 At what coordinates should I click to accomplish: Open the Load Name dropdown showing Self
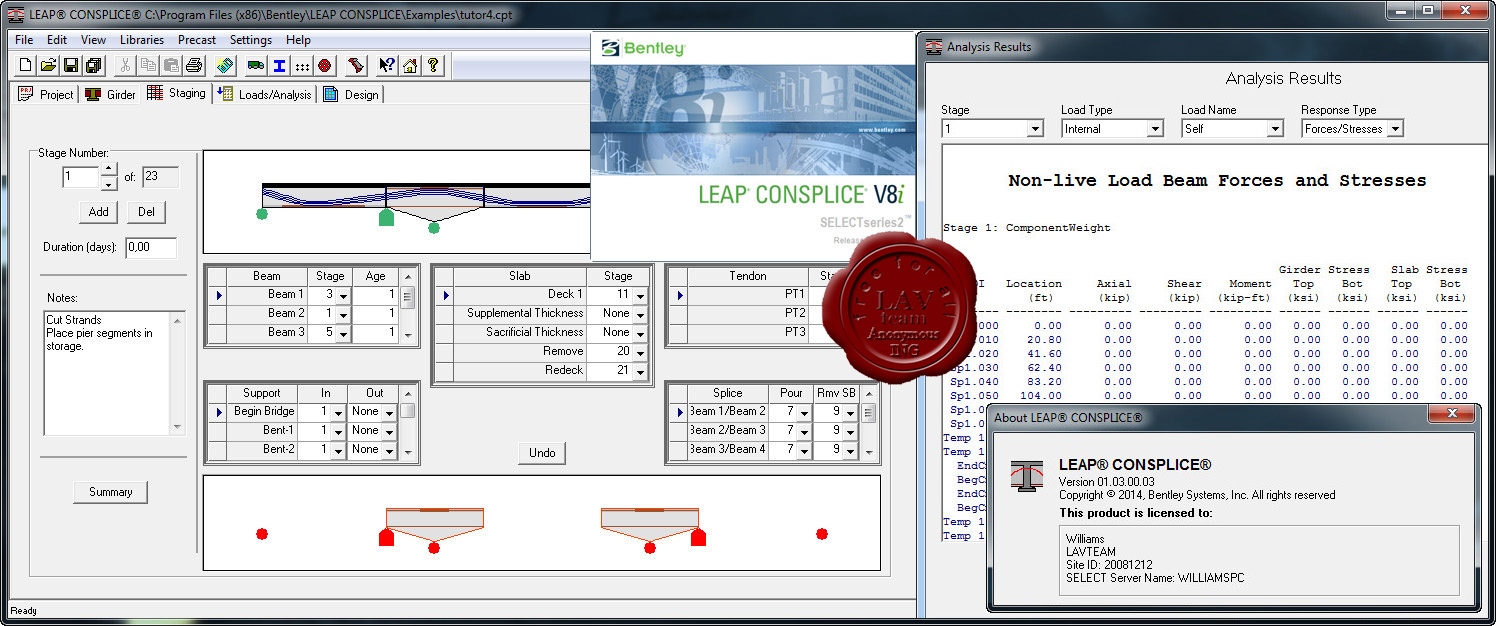tap(1274, 129)
